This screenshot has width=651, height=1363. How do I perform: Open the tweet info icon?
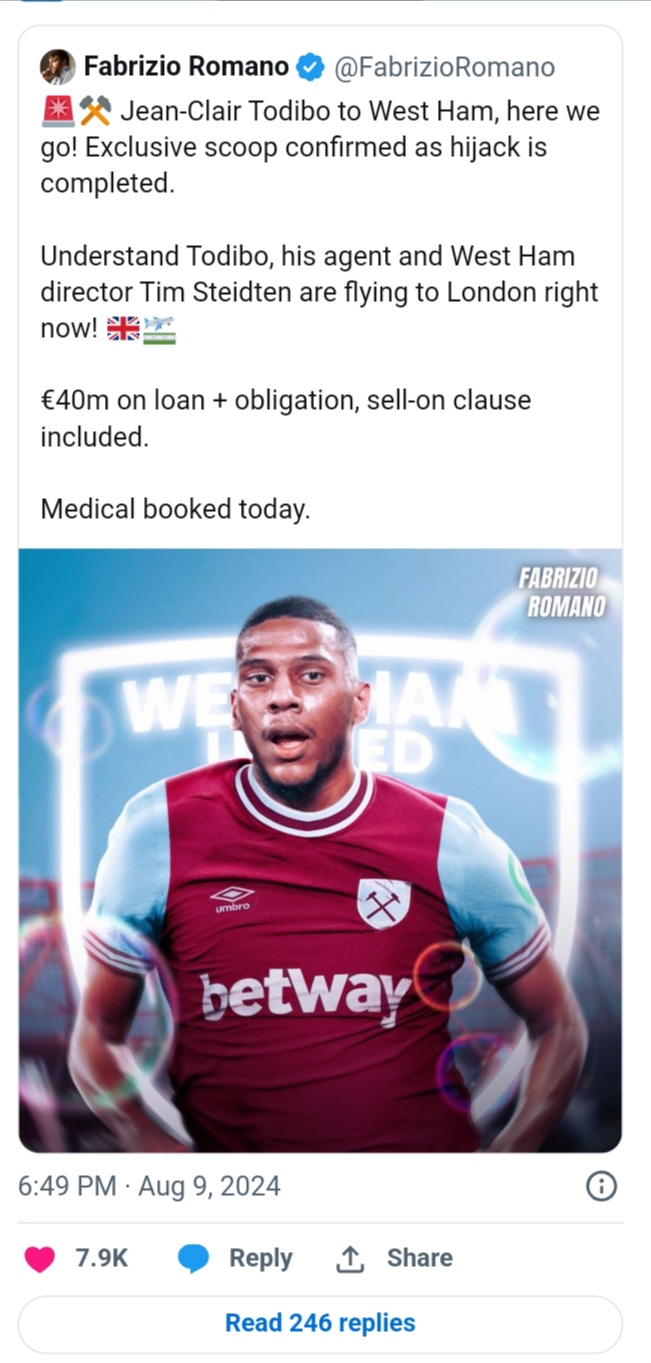[x=600, y=1186]
